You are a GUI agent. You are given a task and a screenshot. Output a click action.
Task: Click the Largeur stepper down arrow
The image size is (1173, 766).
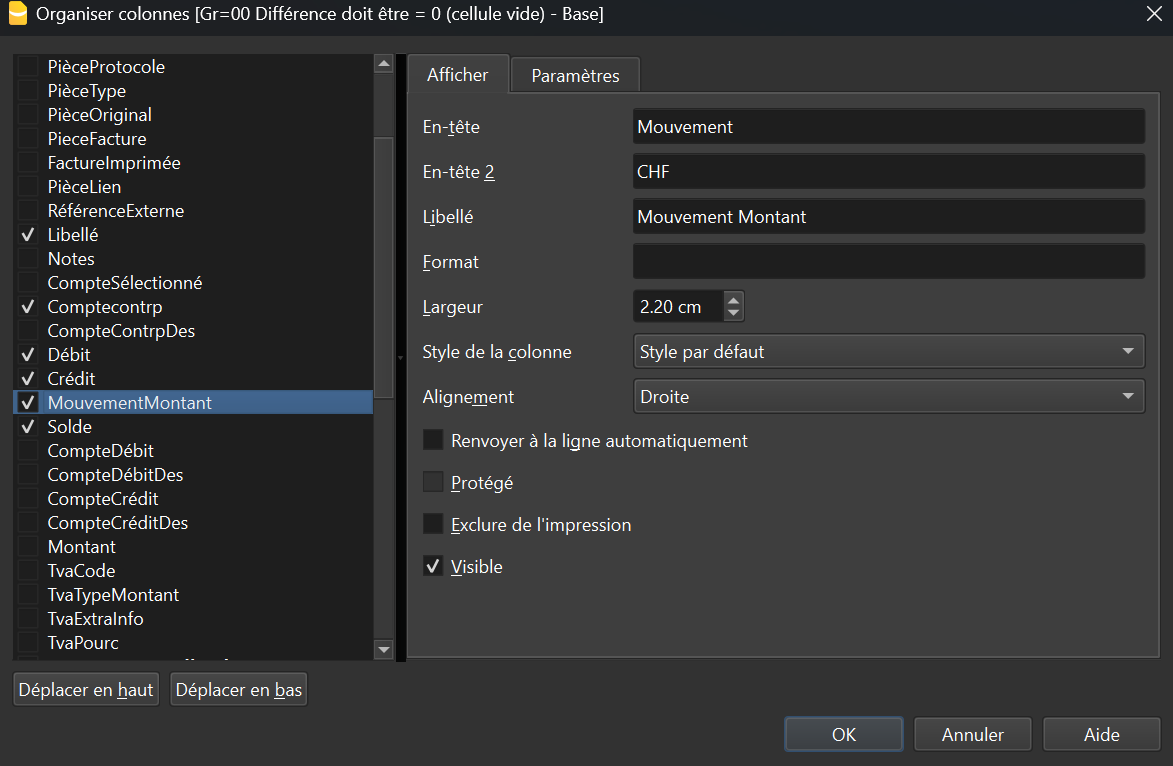(734, 312)
